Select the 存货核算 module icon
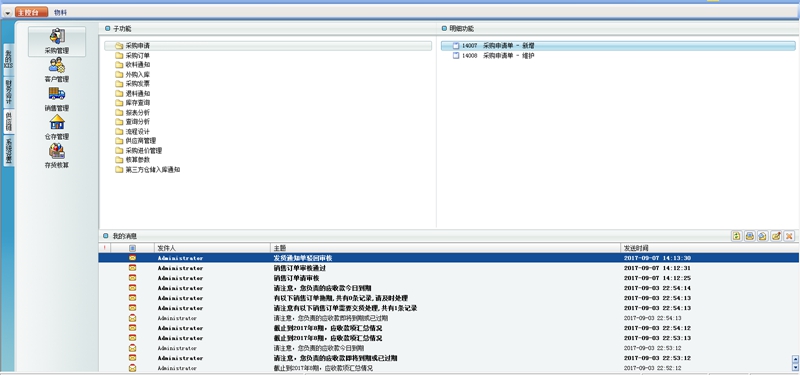 click(x=57, y=156)
